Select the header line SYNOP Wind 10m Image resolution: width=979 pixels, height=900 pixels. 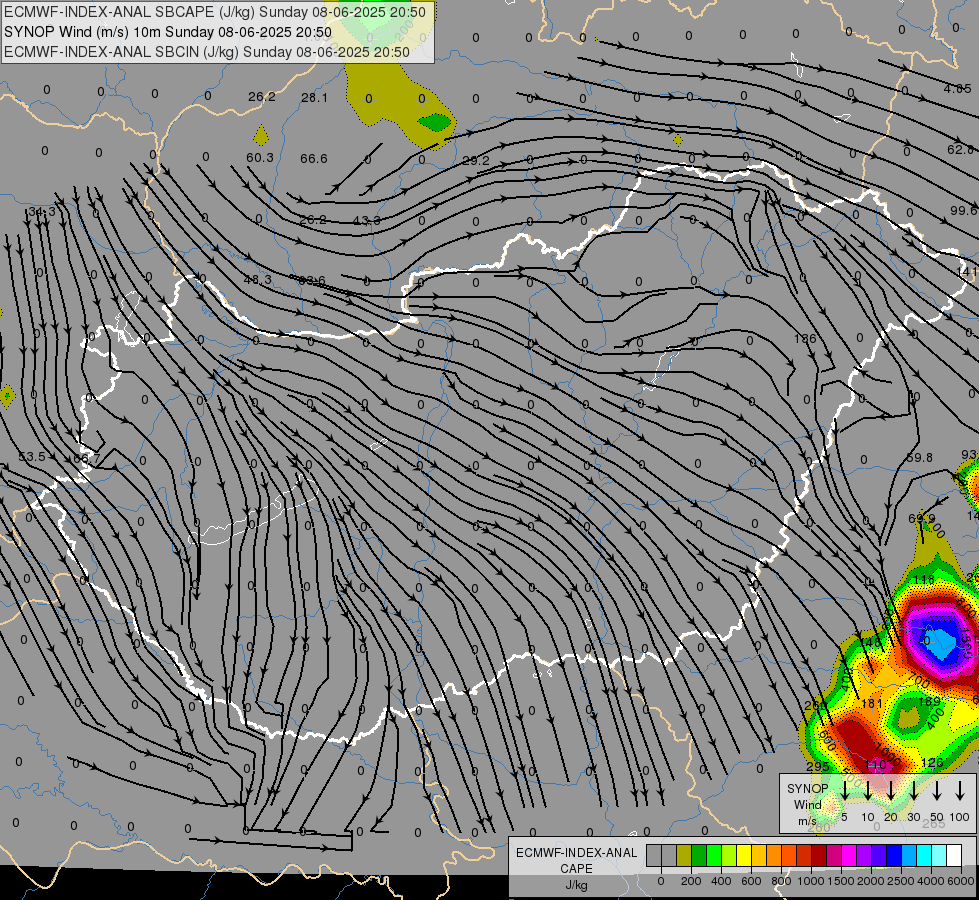[x=168, y=32]
